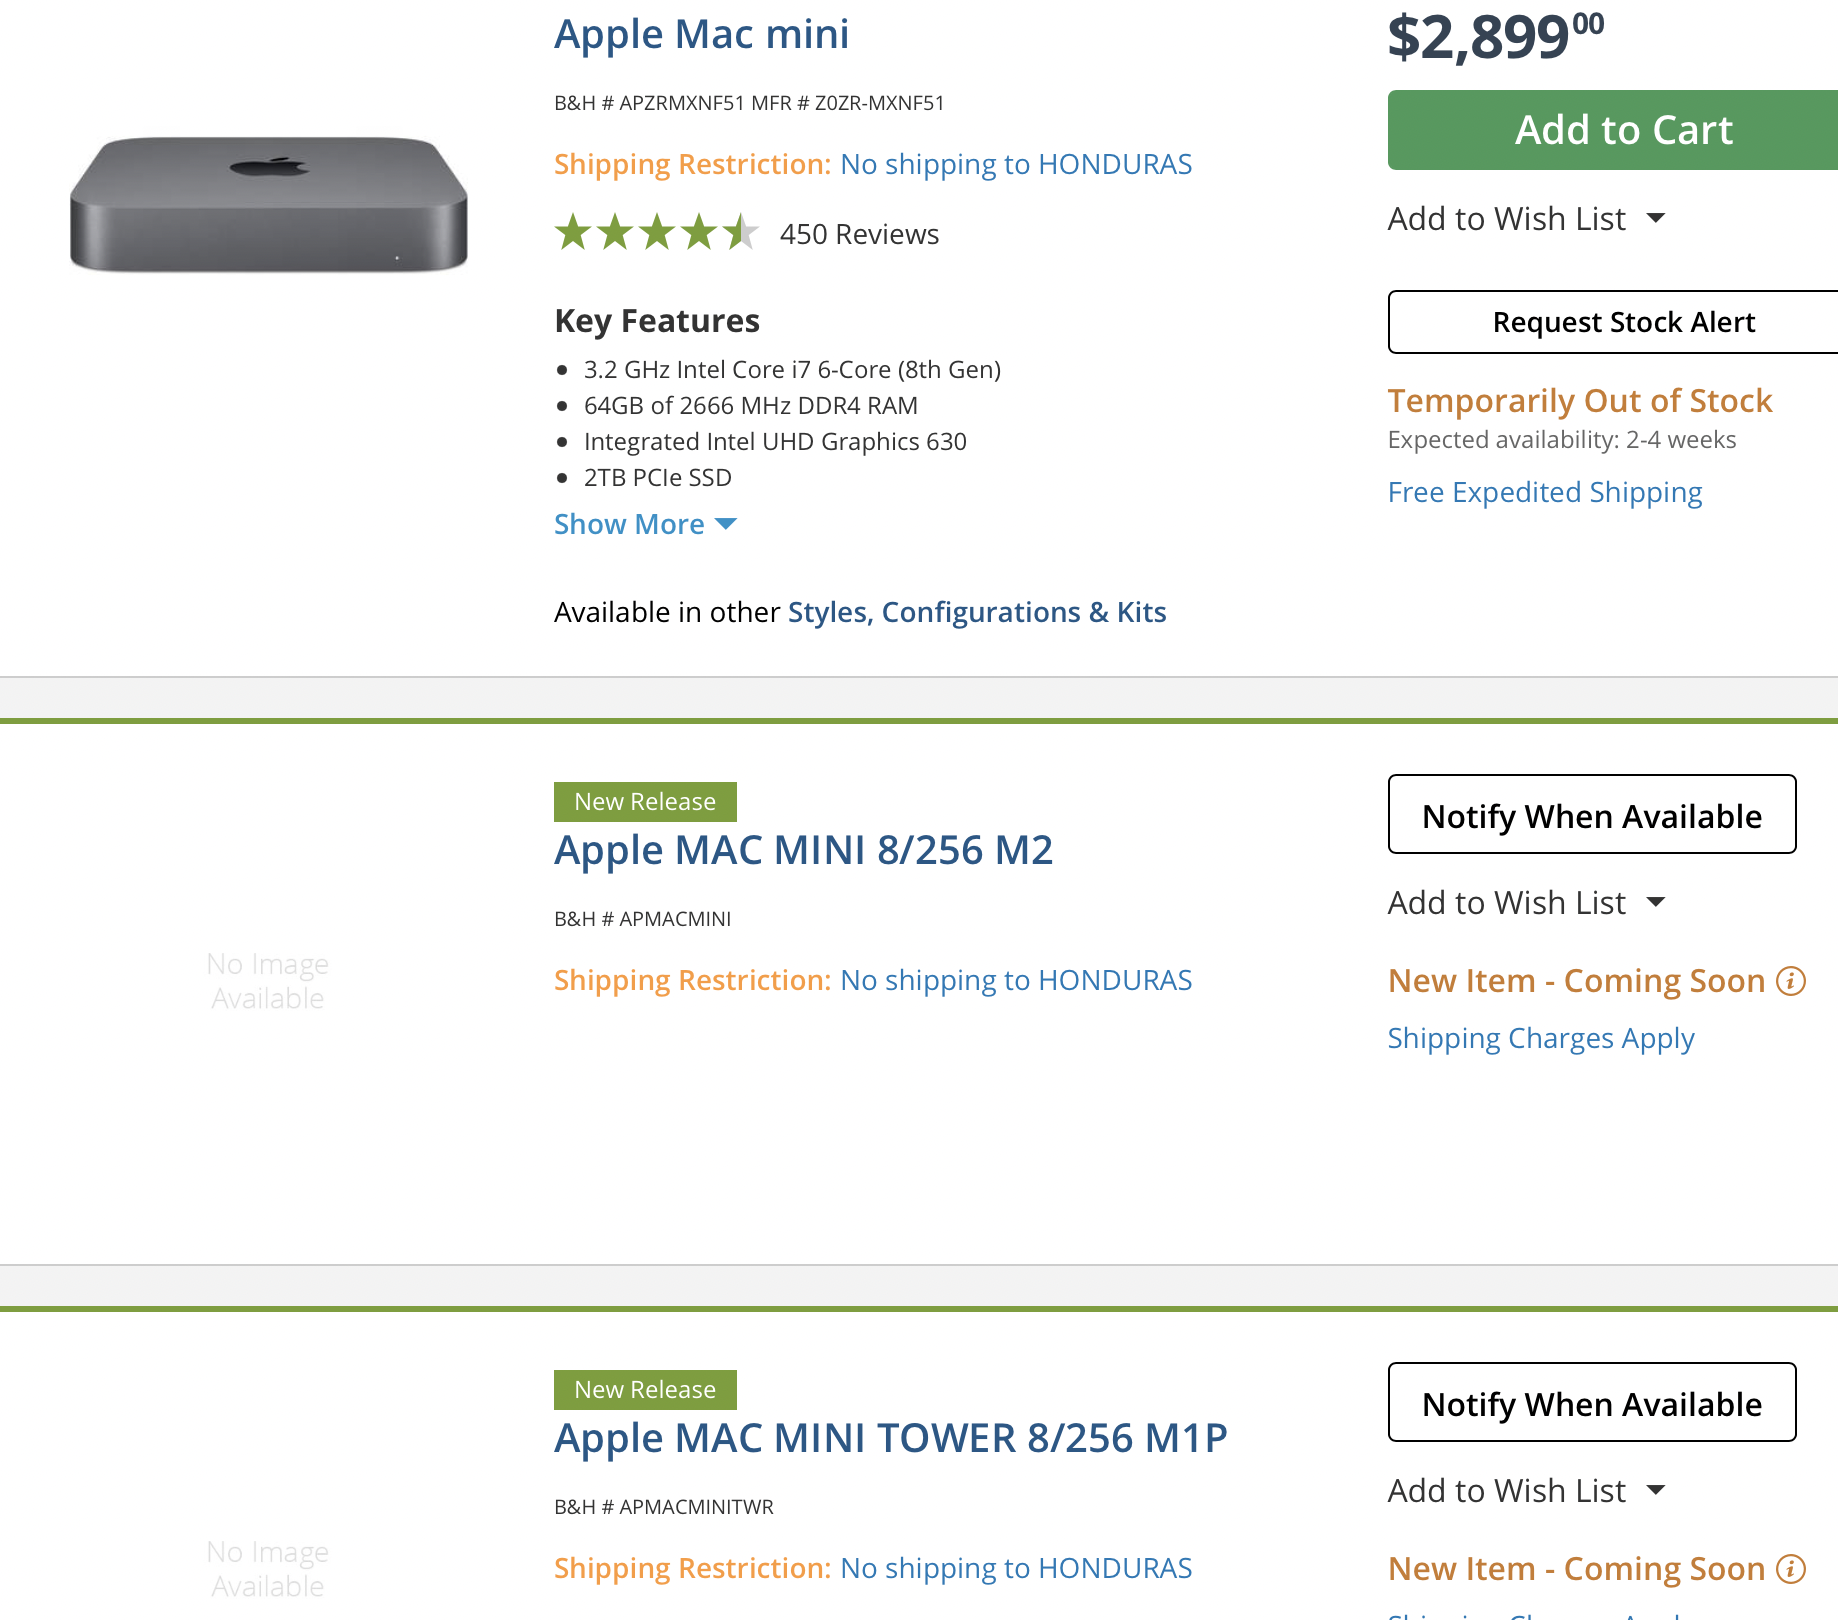Open Styles, Configurations & Kits link
Viewport: 1838px width, 1620px height.
tap(976, 612)
